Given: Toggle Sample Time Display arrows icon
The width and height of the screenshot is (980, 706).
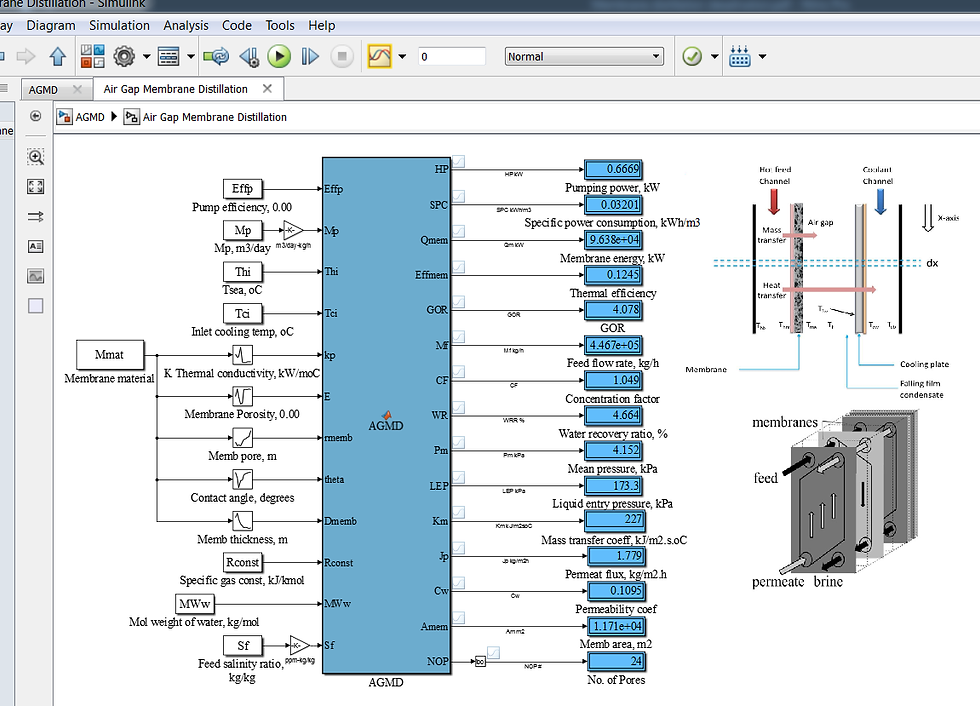Looking at the screenshot, I should click(x=36, y=216).
